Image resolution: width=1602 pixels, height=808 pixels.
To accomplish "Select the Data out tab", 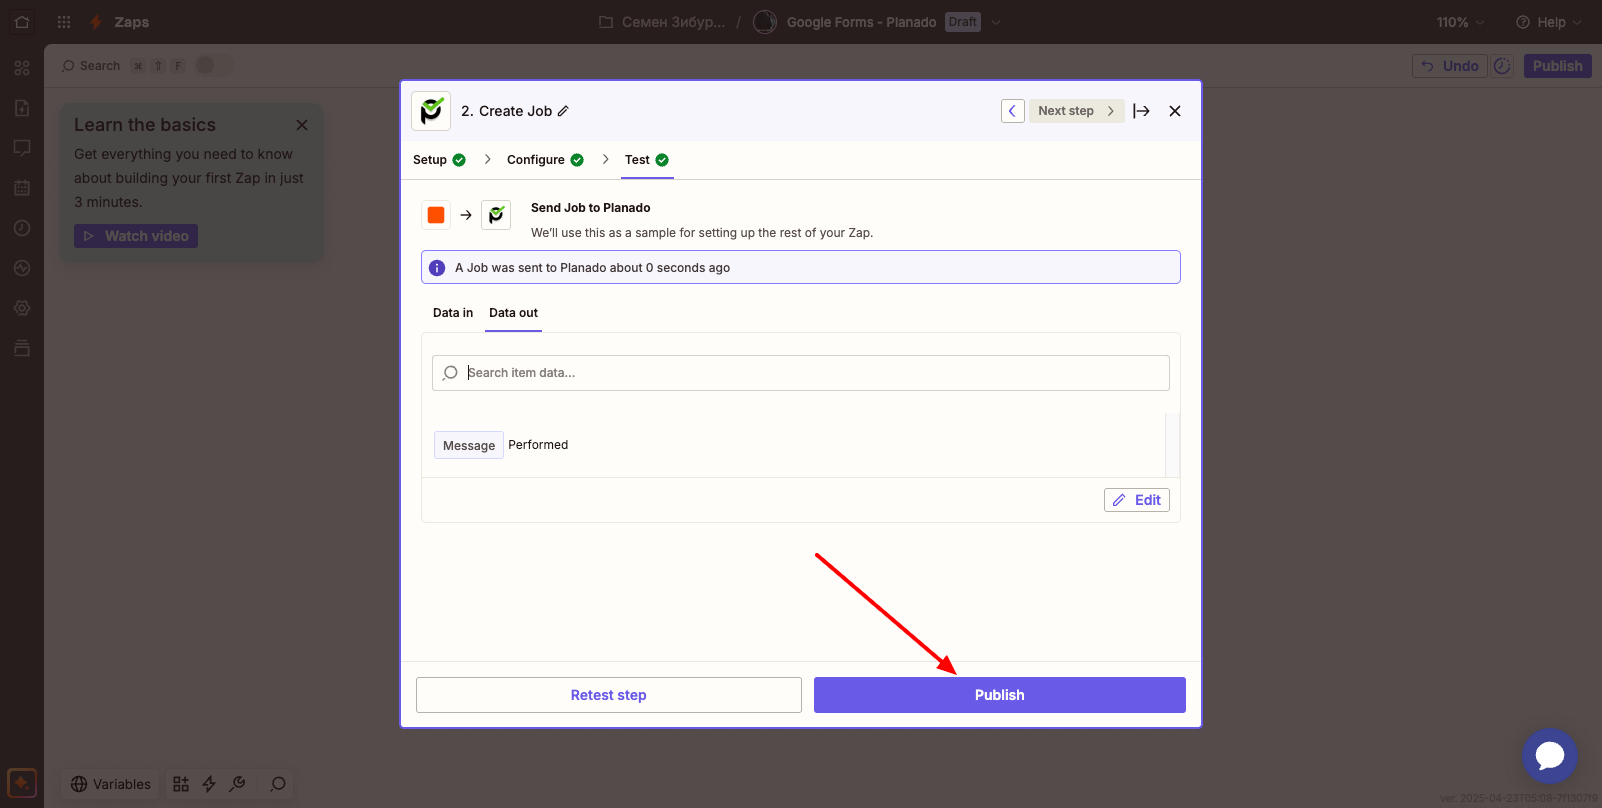I will pyautogui.click(x=513, y=313).
